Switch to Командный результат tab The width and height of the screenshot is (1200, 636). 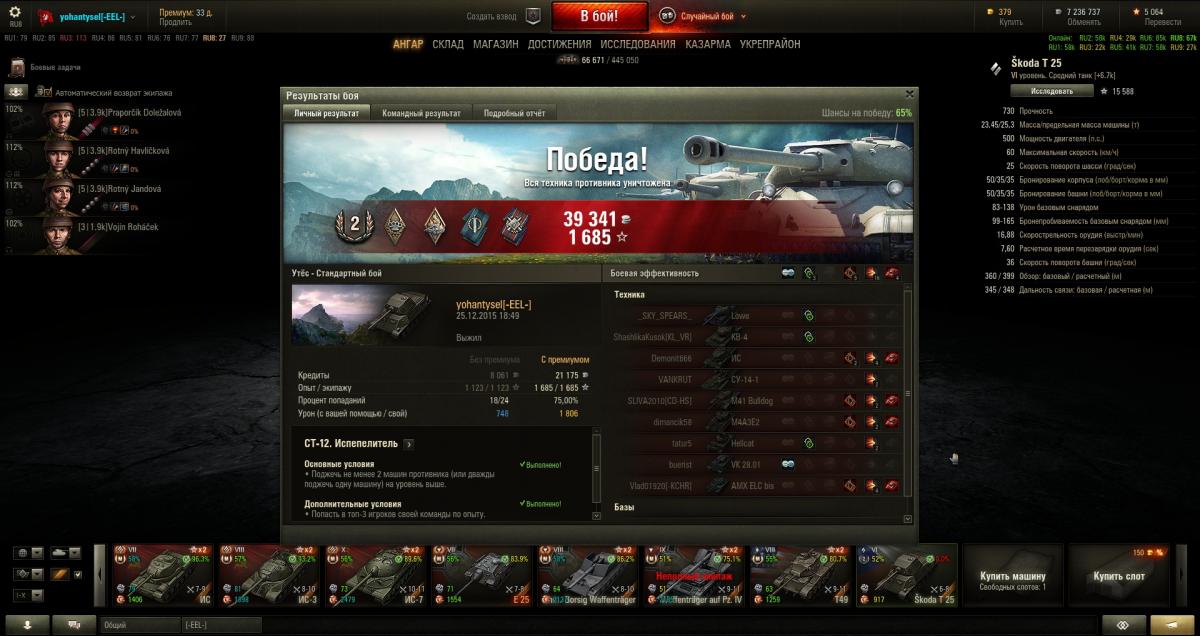pos(421,113)
